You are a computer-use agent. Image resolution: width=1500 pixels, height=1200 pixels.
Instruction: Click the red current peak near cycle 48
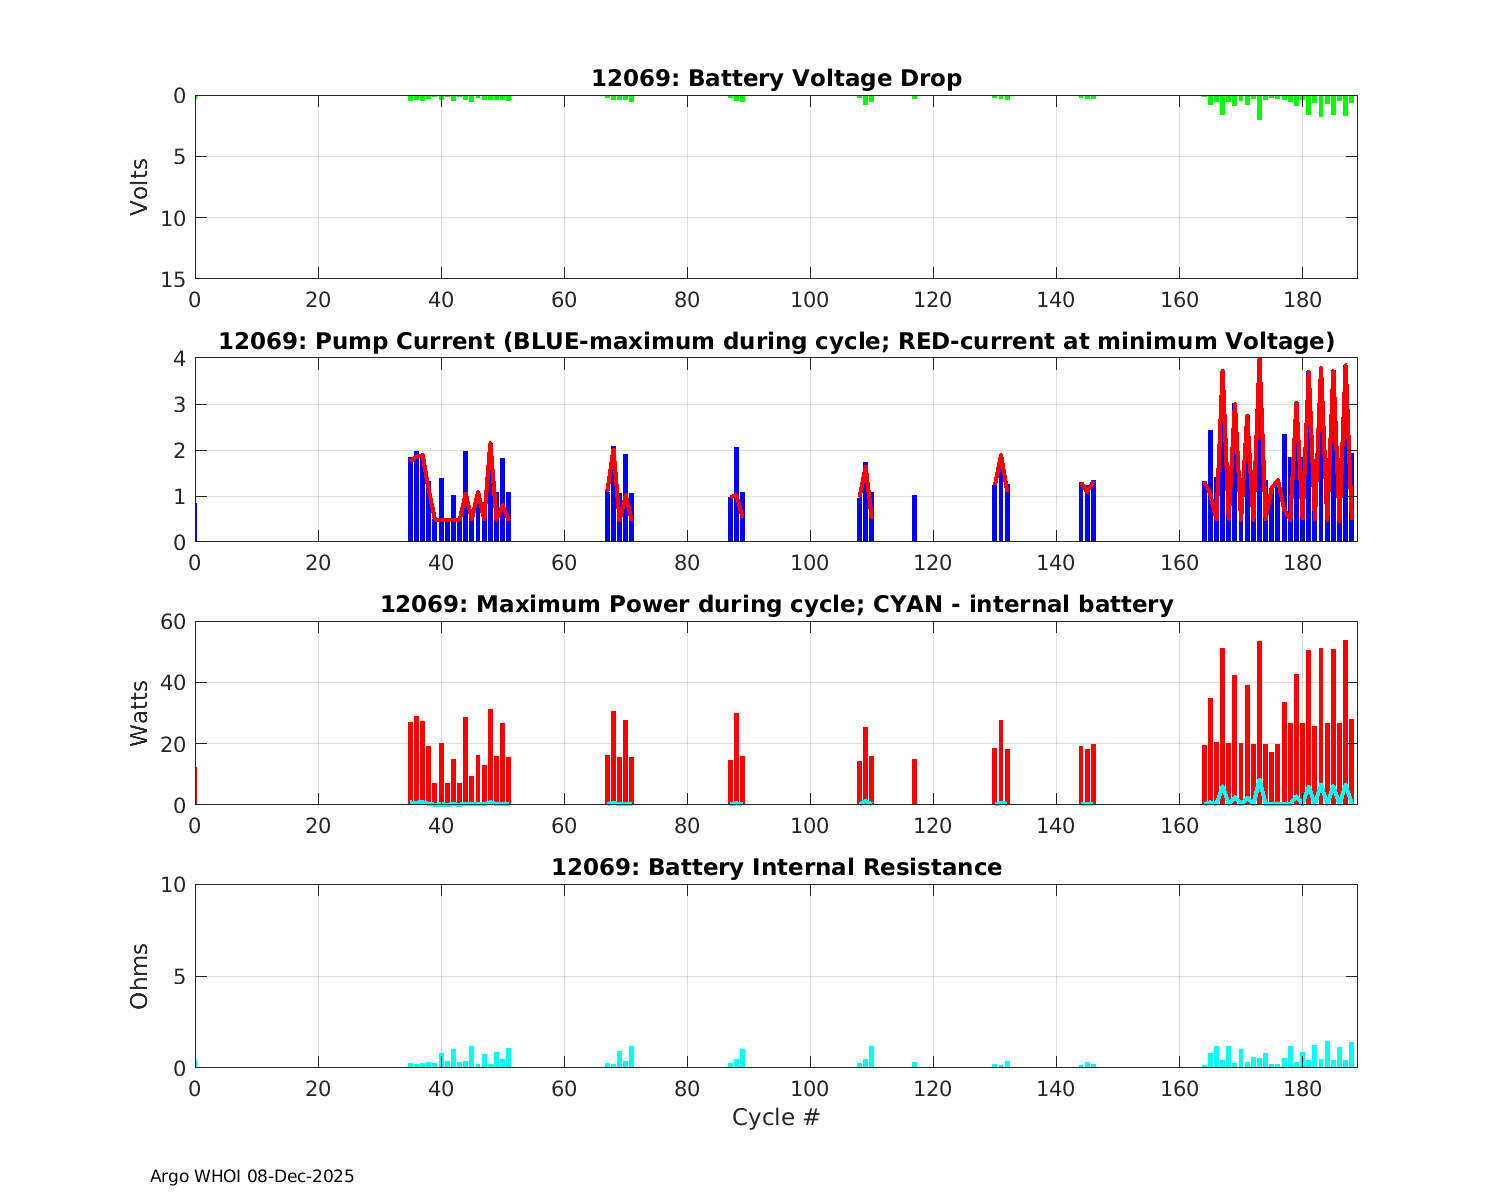(x=490, y=444)
